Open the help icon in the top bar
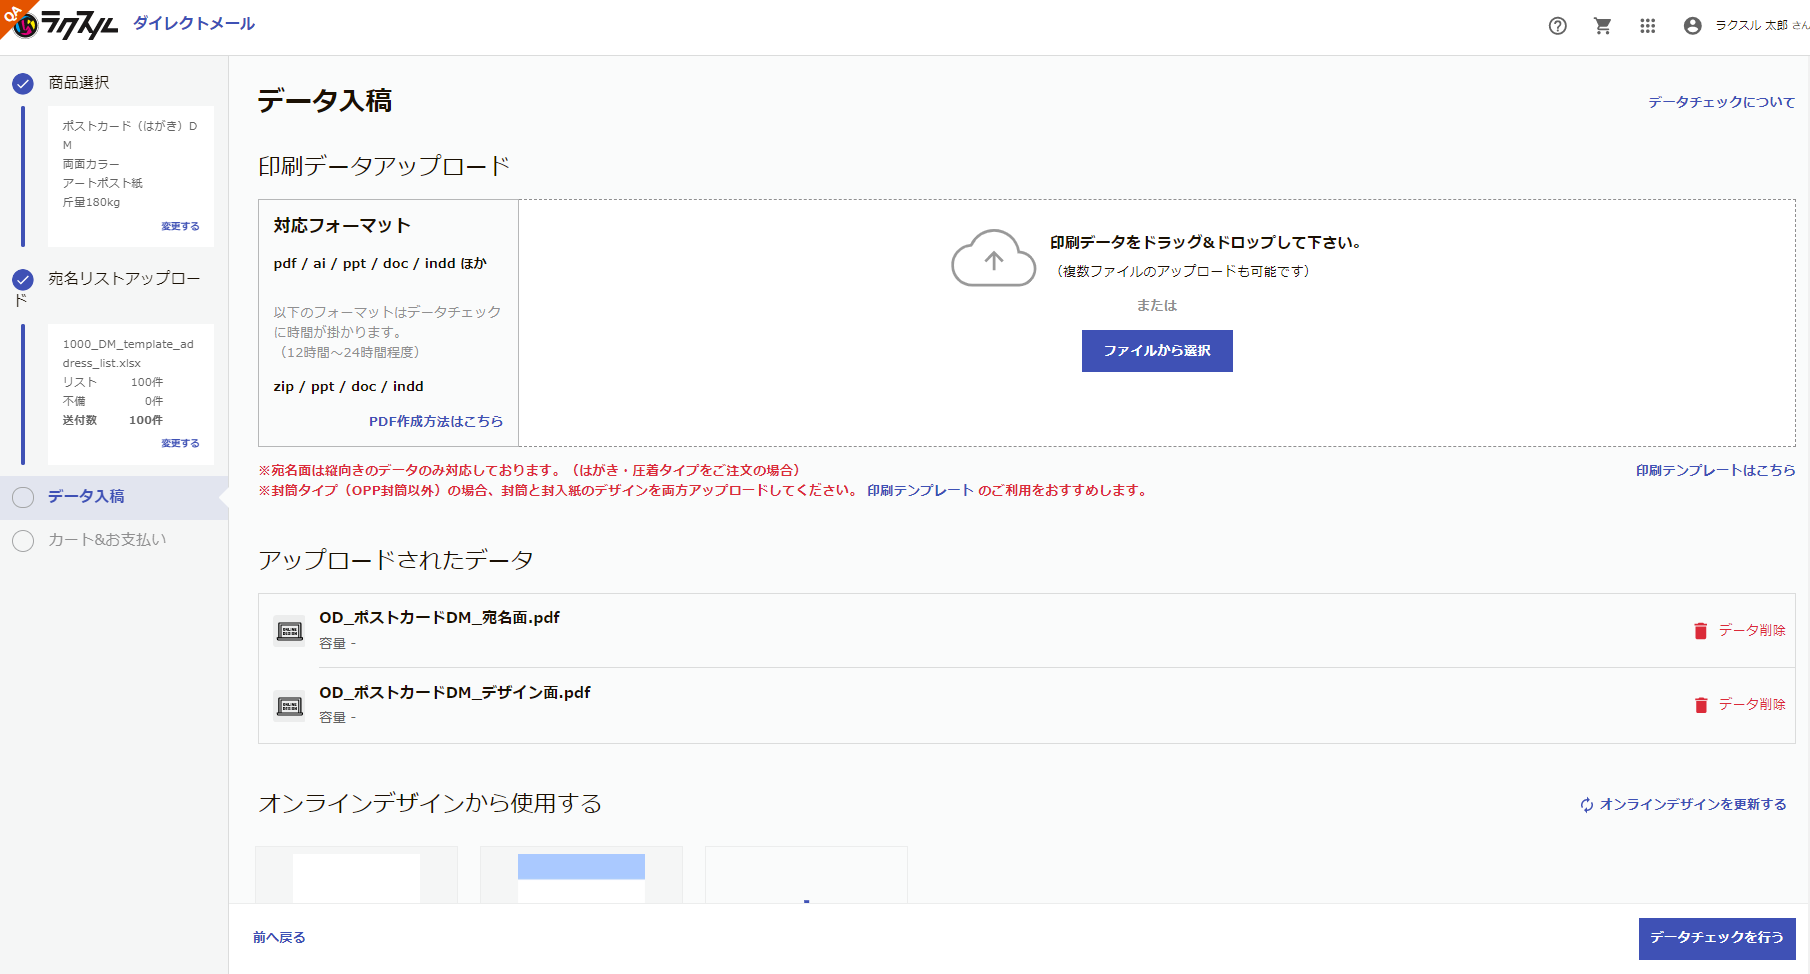This screenshot has height=974, width=1810. 1557,26
